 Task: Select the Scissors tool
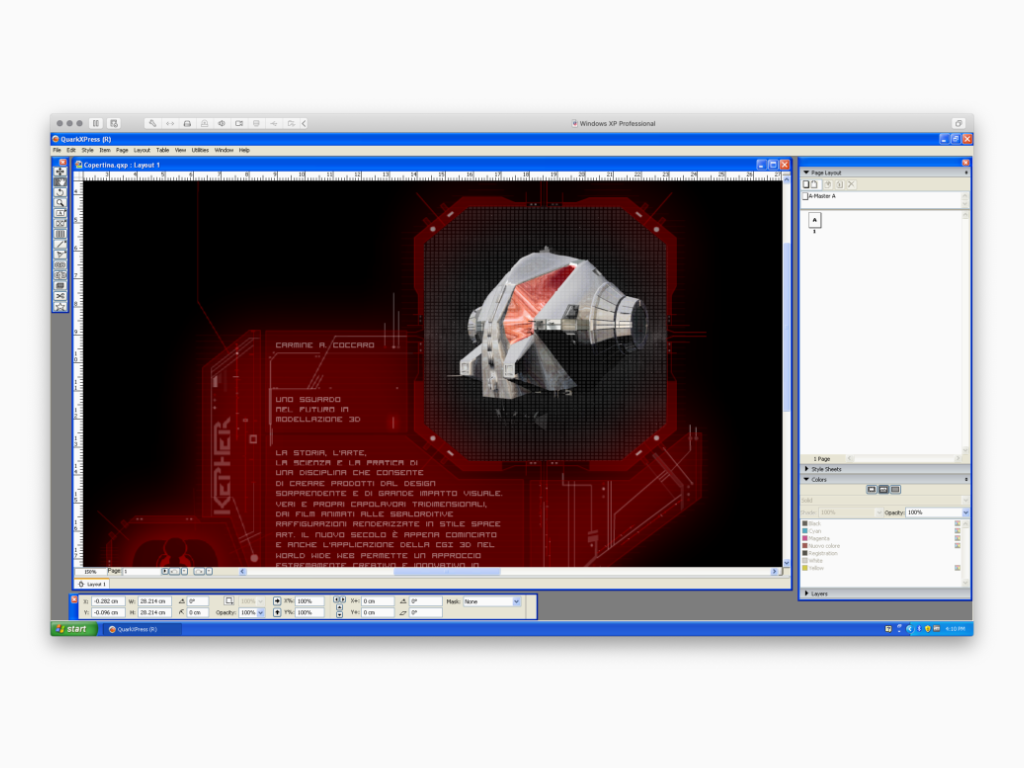(x=60, y=296)
